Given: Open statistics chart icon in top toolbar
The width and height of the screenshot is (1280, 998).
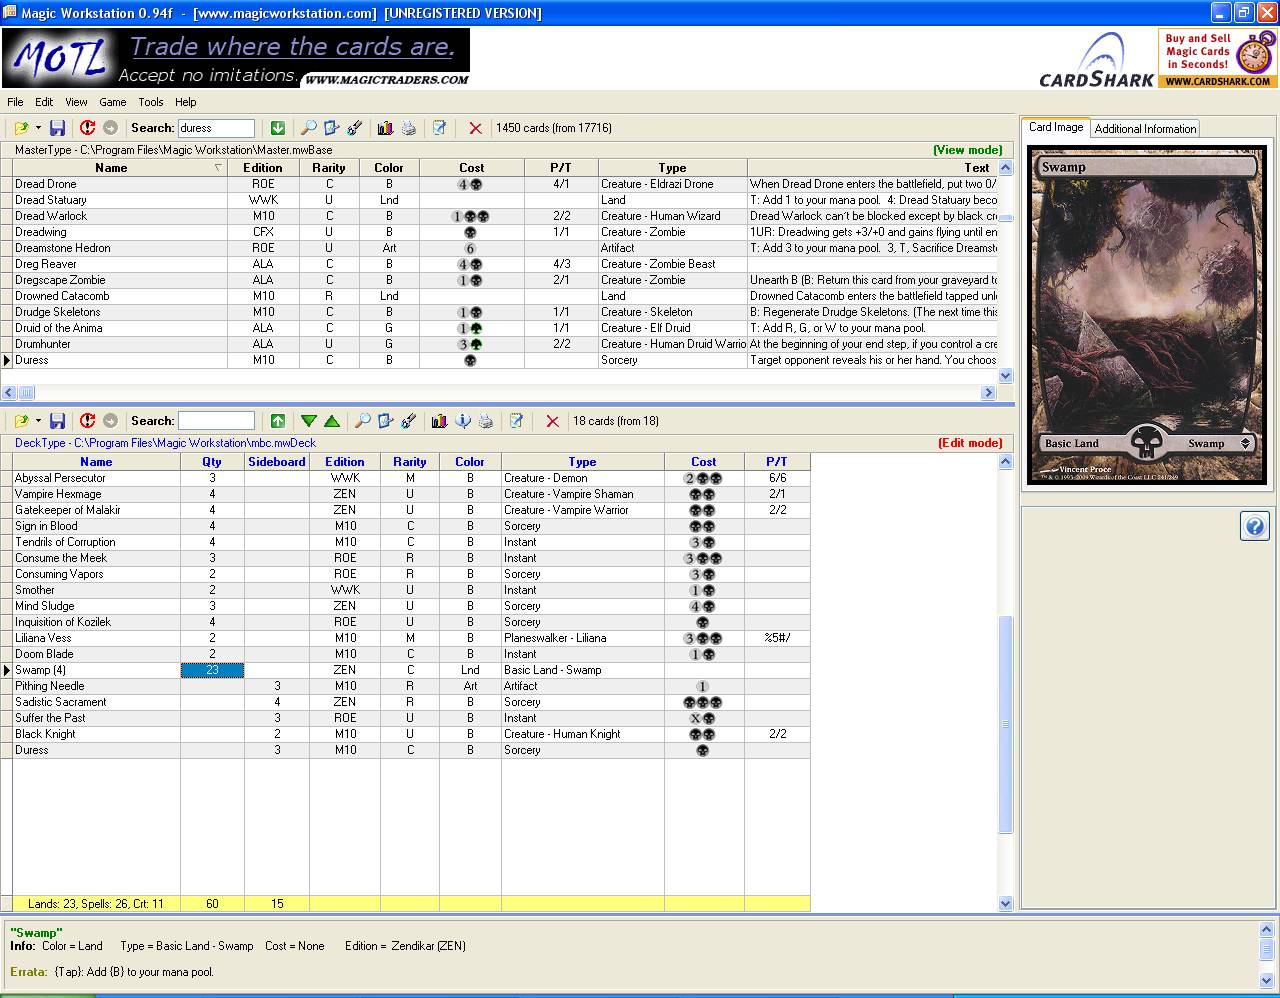Looking at the screenshot, I should (385, 128).
